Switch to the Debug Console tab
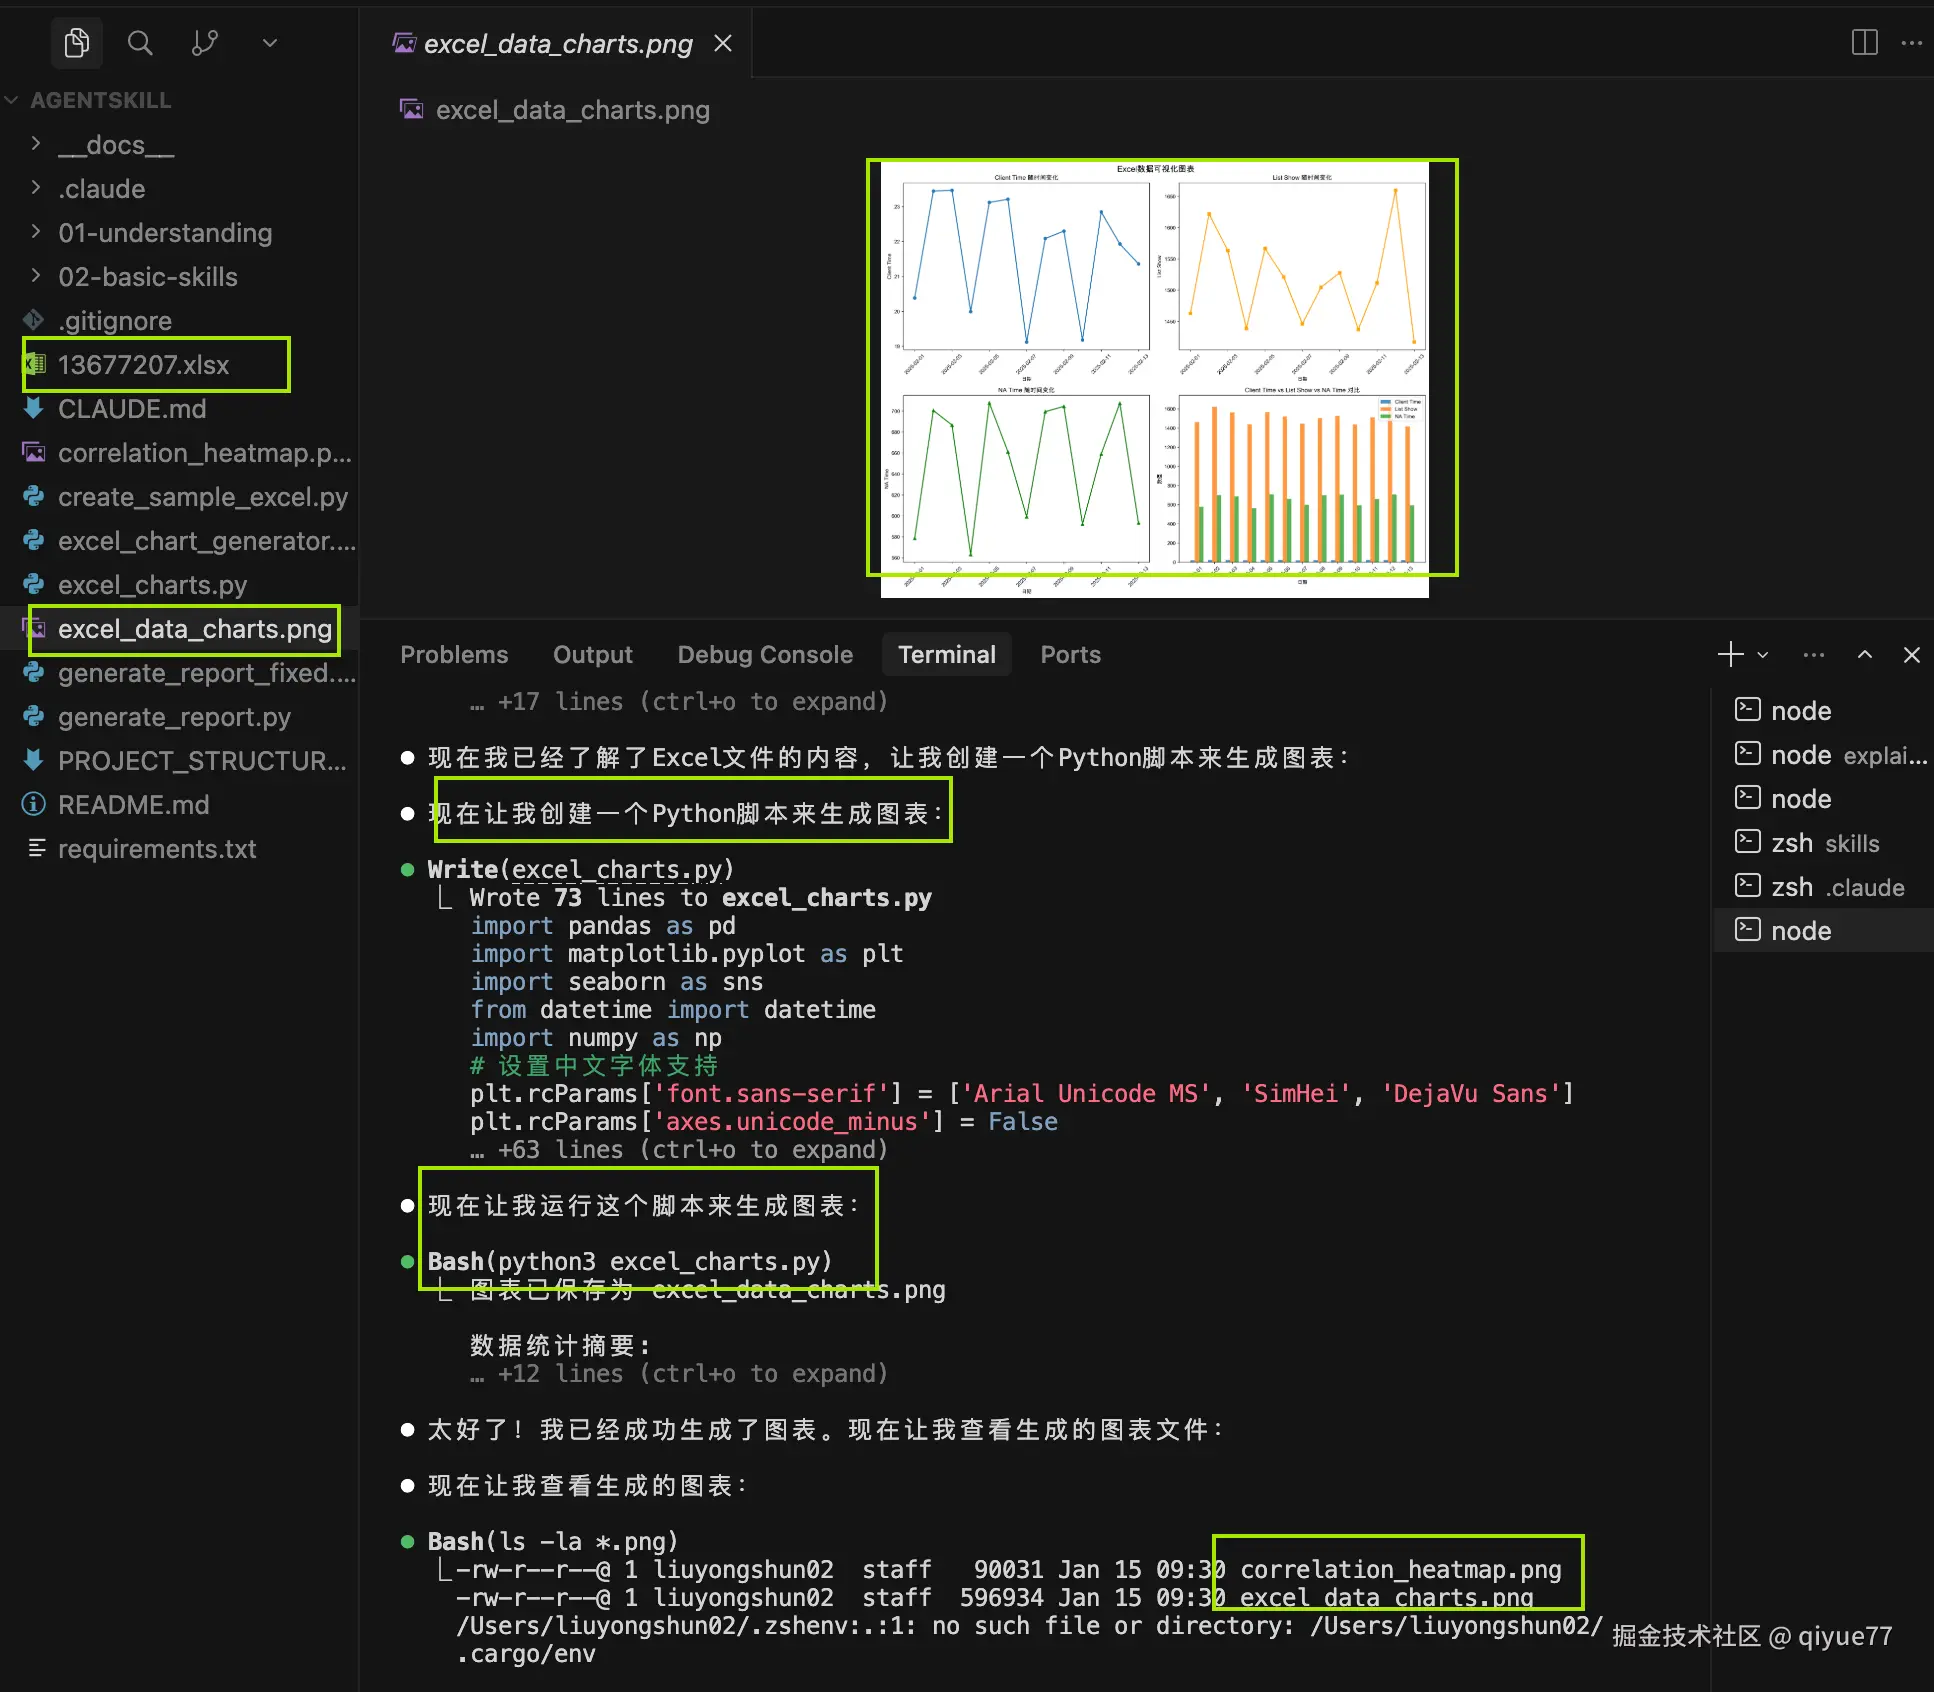Image resolution: width=1934 pixels, height=1692 pixels. click(x=765, y=655)
